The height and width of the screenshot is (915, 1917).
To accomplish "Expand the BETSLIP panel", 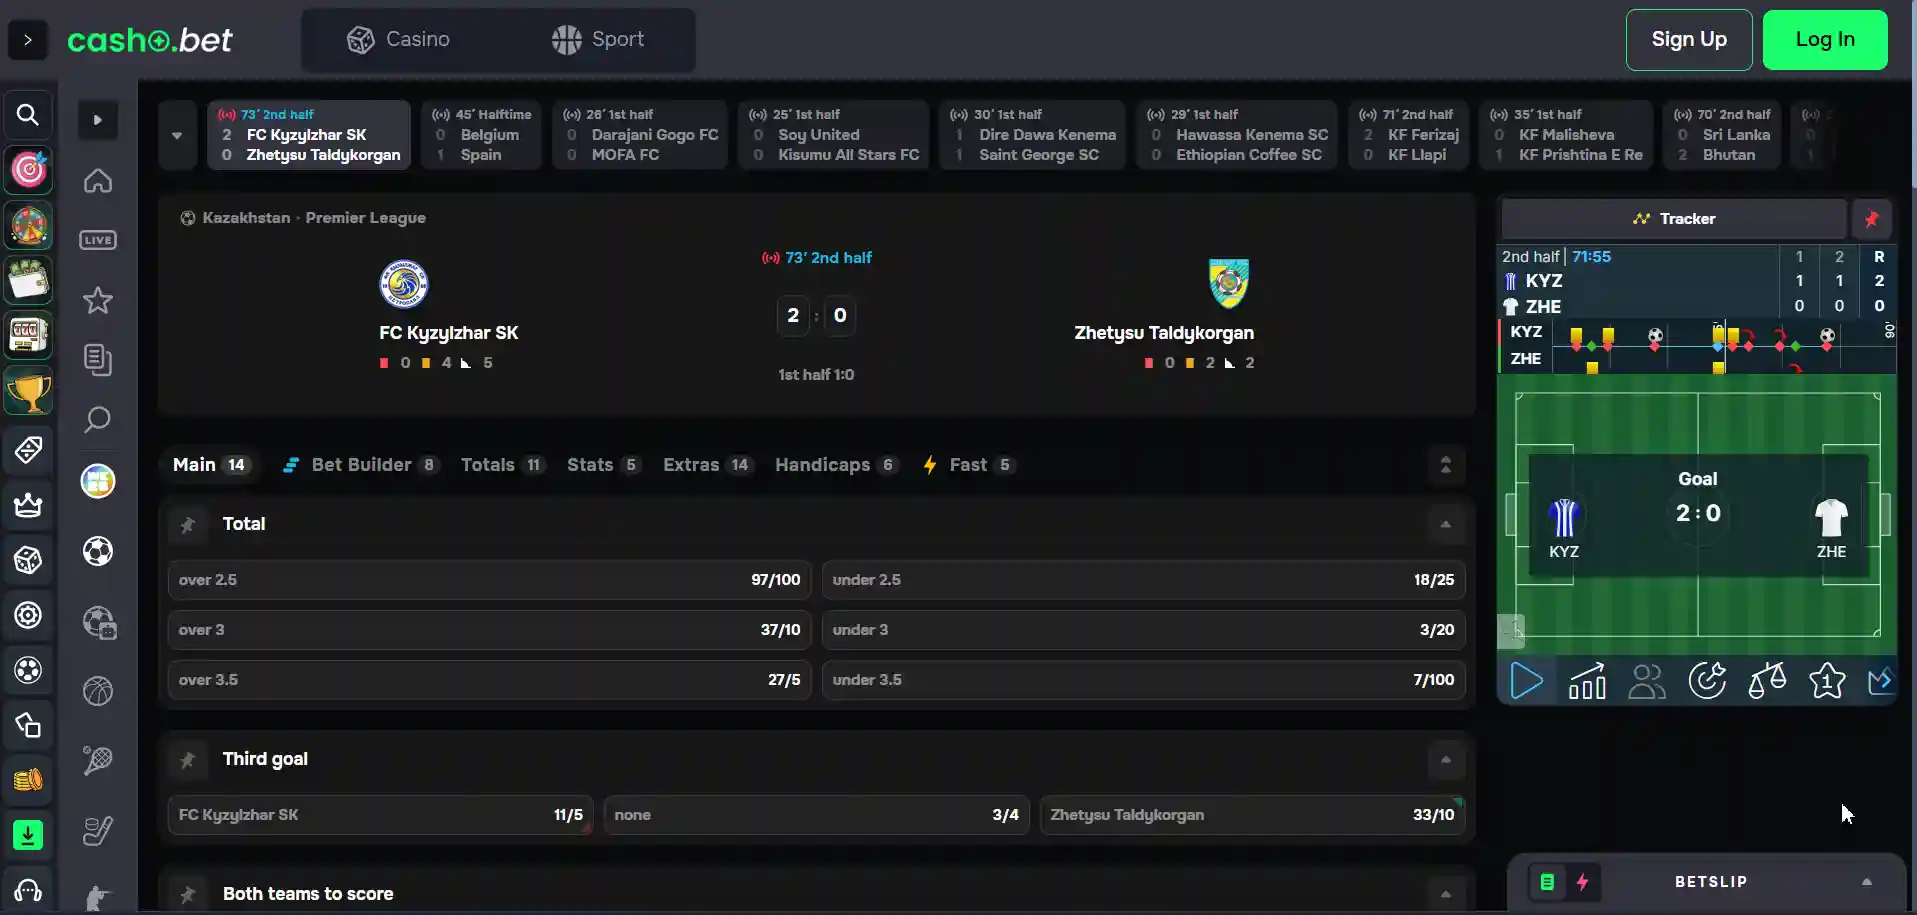I will tap(1866, 882).
